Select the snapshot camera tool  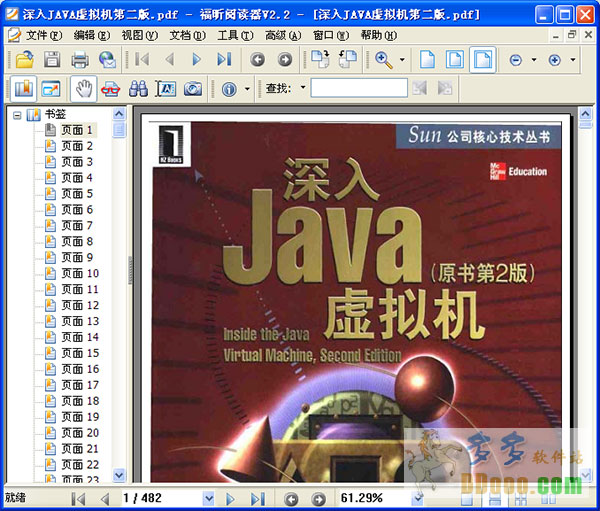193,89
